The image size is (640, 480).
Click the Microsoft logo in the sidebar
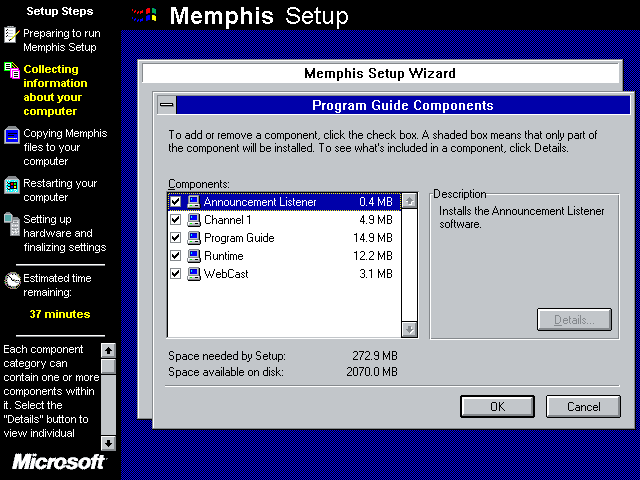click(59, 462)
